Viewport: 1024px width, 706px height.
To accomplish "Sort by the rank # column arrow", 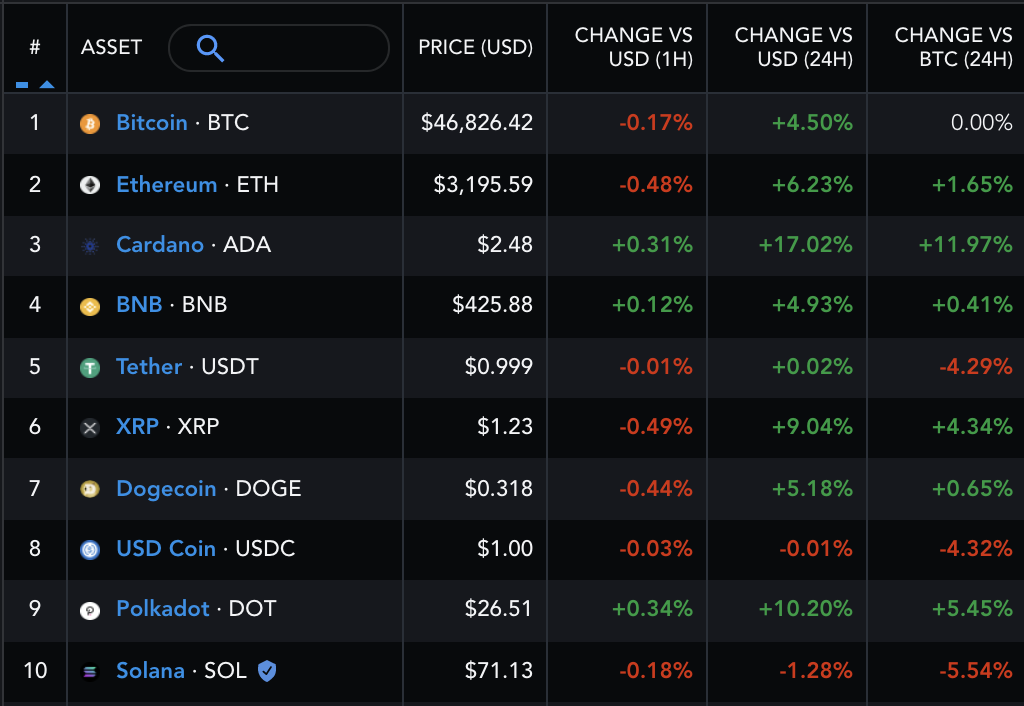I will pos(46,85).
